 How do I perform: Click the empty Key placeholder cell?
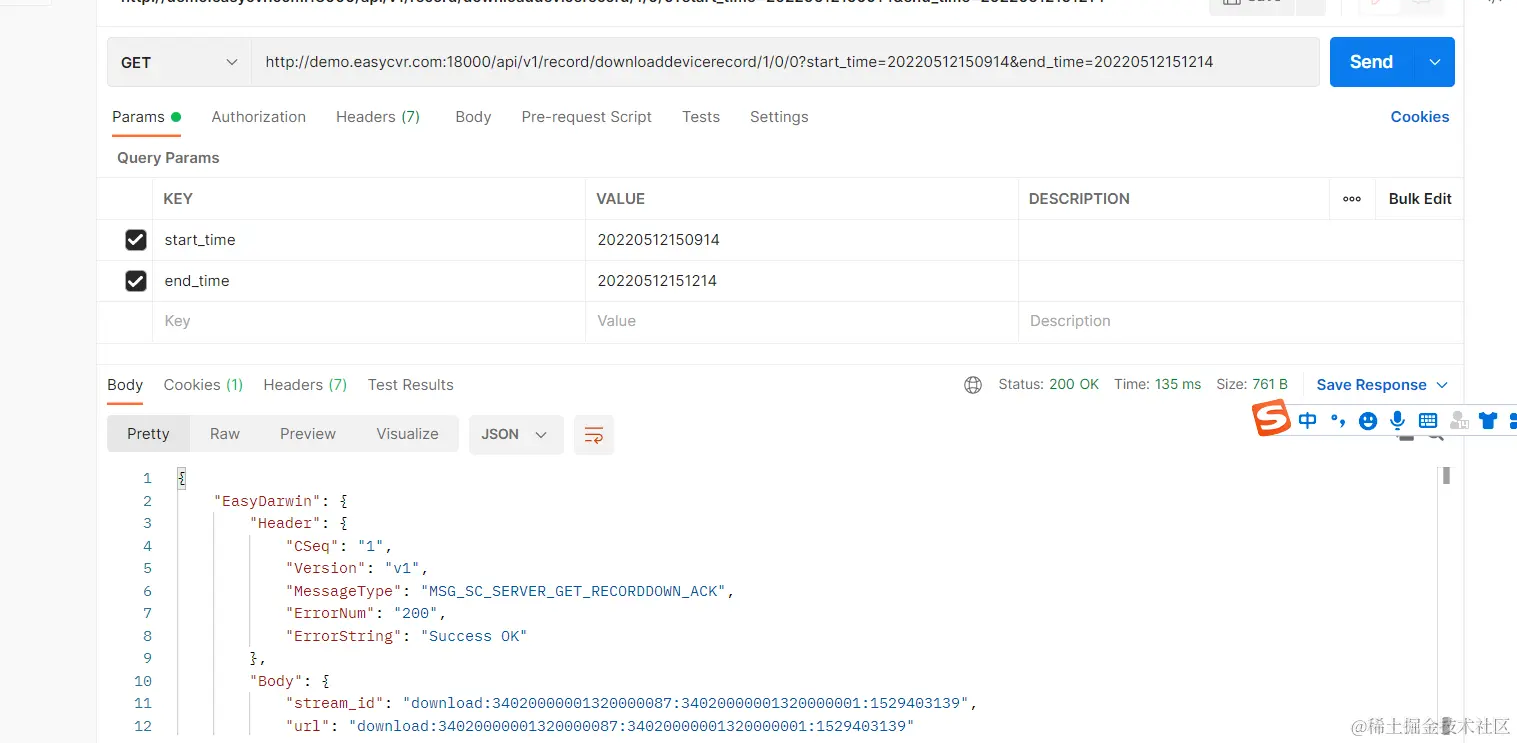(369, 321)
